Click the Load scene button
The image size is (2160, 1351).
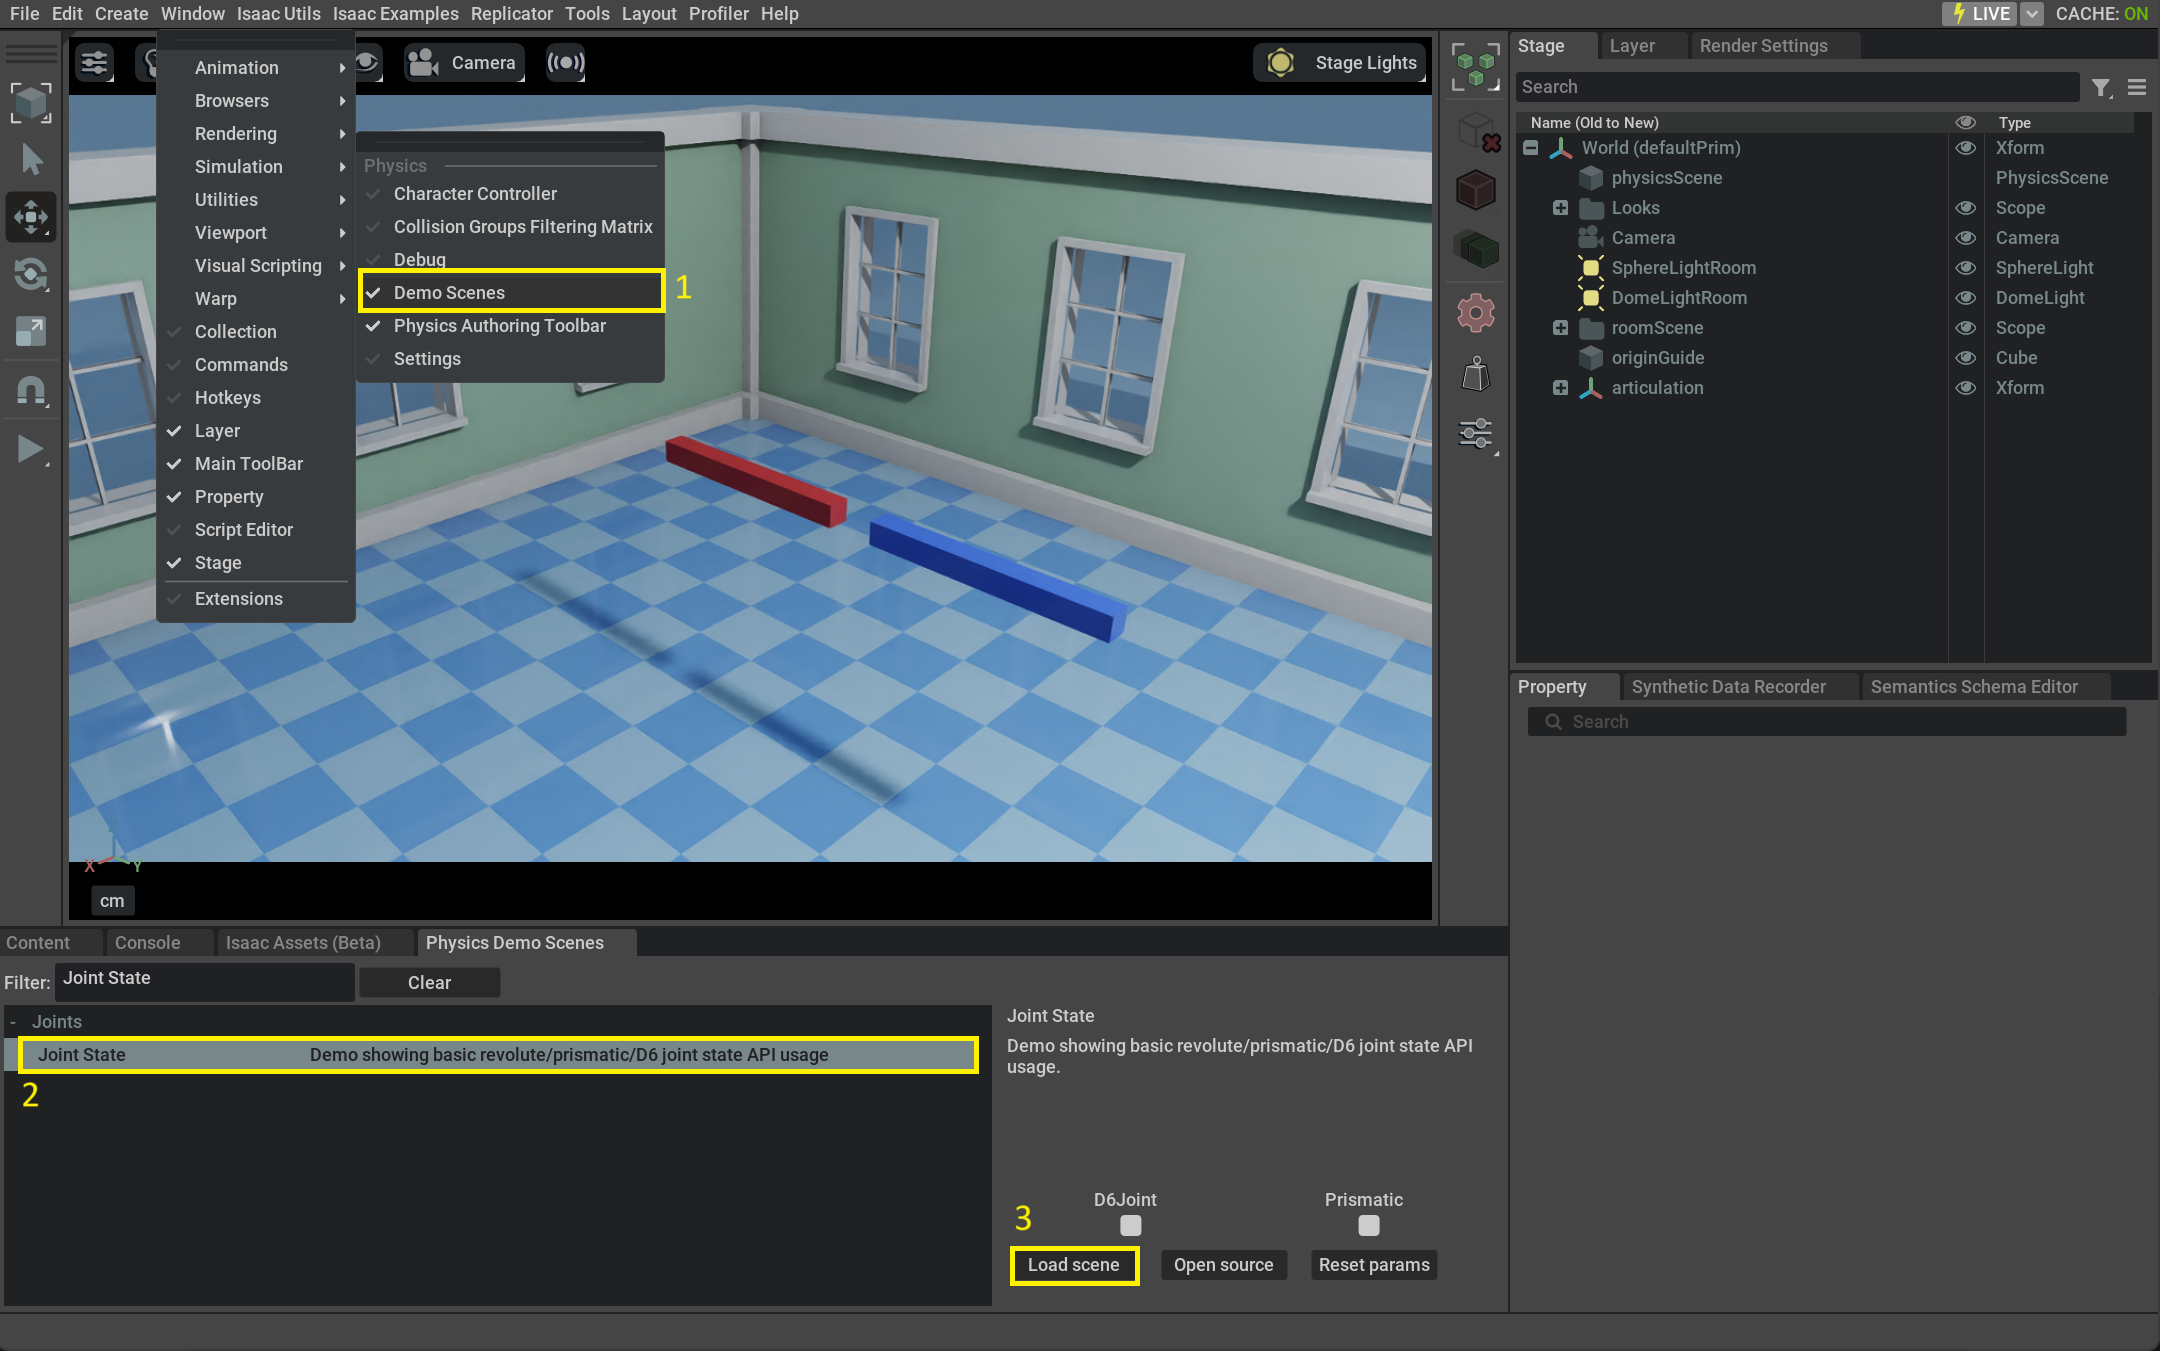coord(1073,1265)
